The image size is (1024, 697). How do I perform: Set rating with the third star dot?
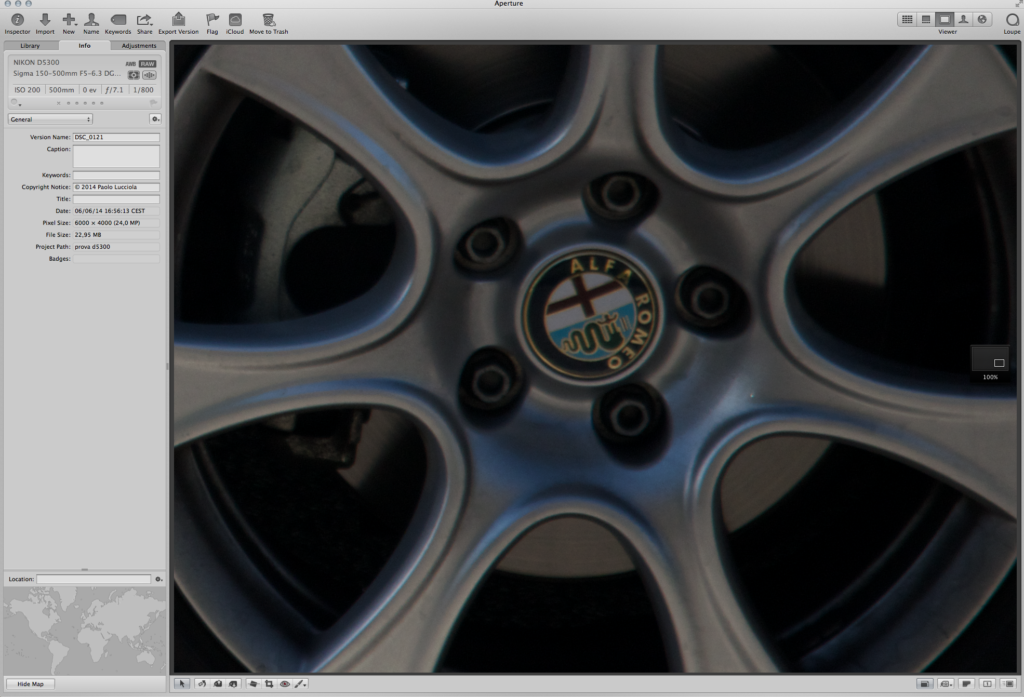[x=85, y=103]
